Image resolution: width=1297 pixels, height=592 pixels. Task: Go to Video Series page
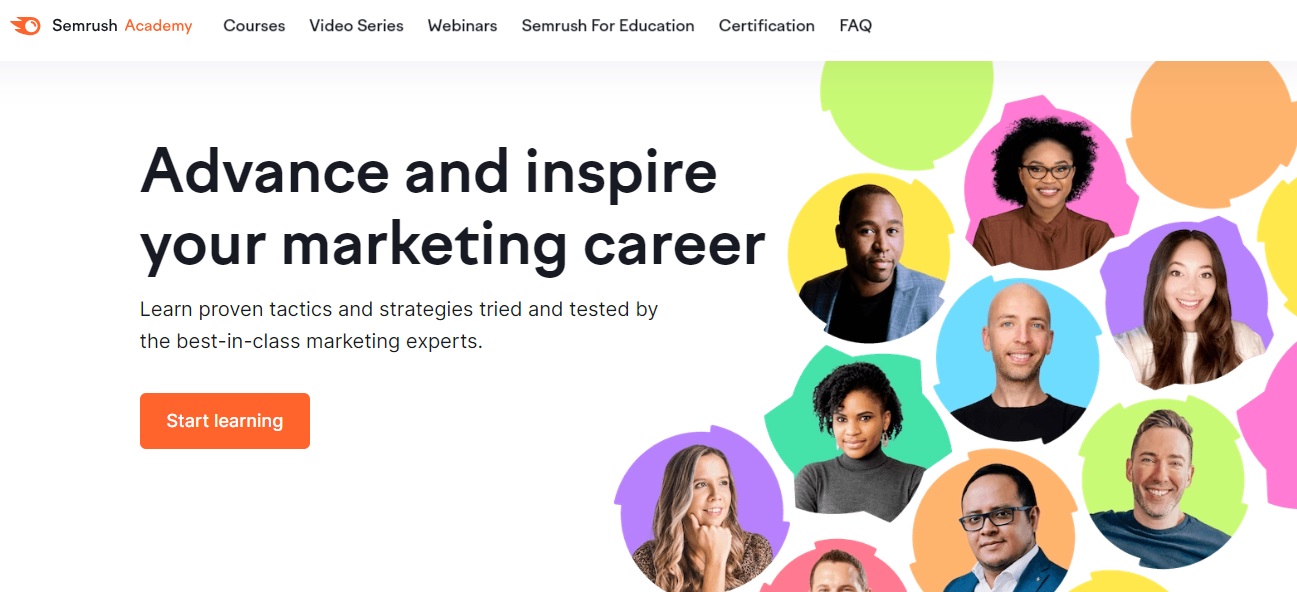356,26
